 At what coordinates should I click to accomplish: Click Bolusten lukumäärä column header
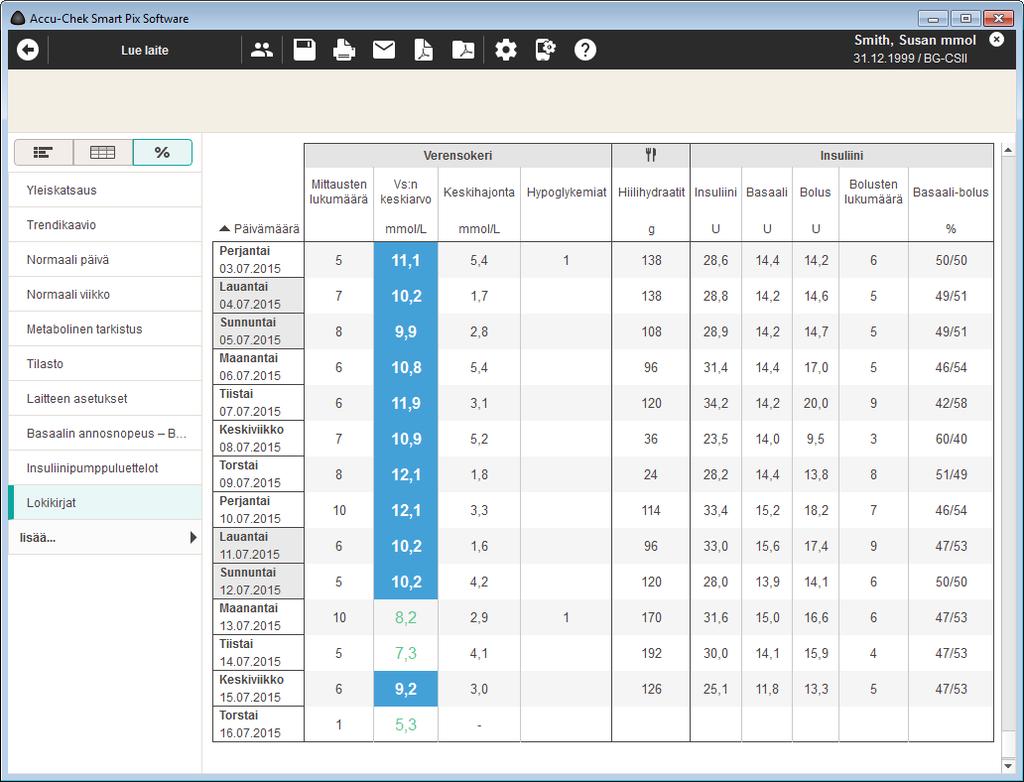[873, 192]
